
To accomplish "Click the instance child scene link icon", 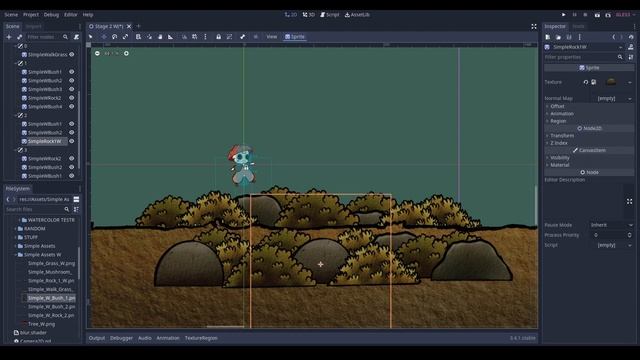I will point(19,37).
